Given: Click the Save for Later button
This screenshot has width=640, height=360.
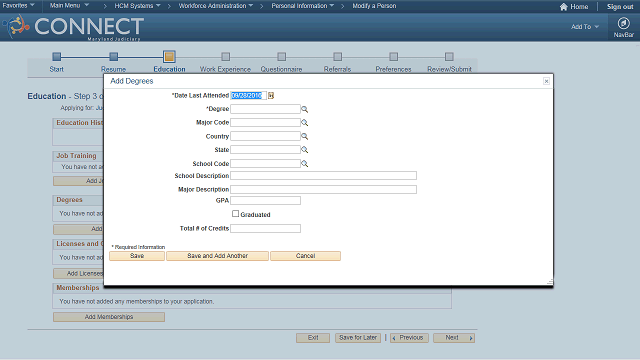Looking at the screenshot, I should [x=358, y=338].
